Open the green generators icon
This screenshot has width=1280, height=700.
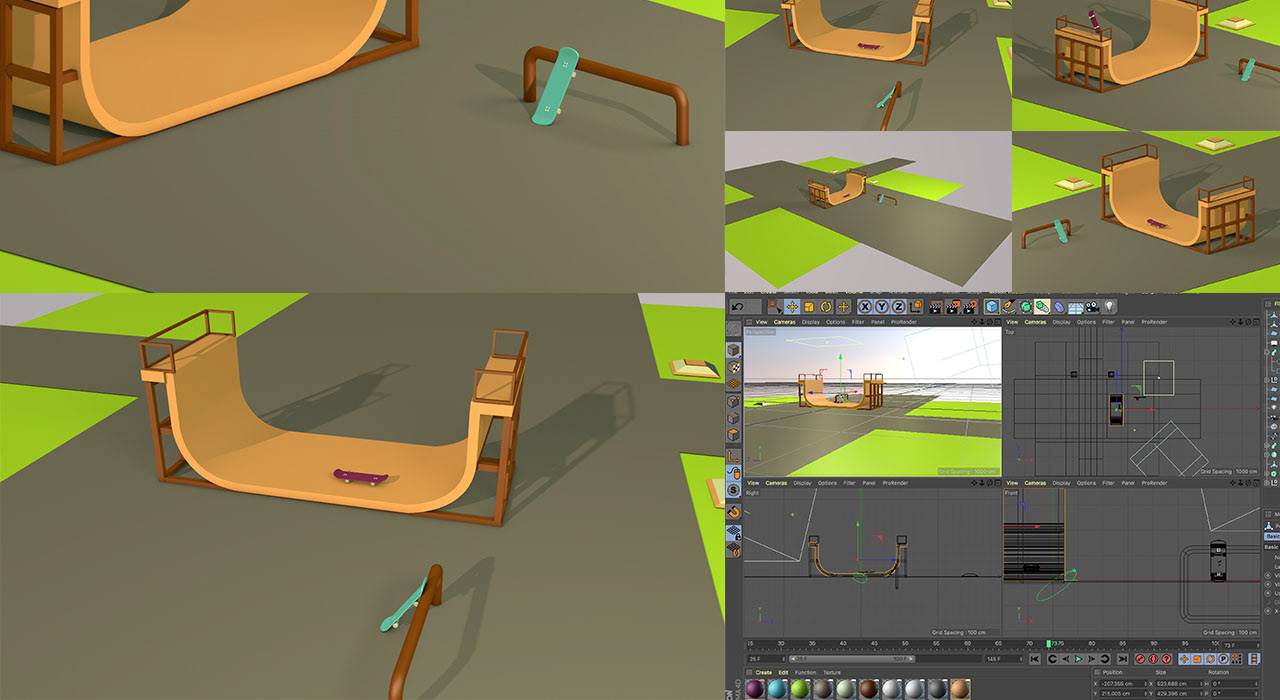tap(1026, 307)
